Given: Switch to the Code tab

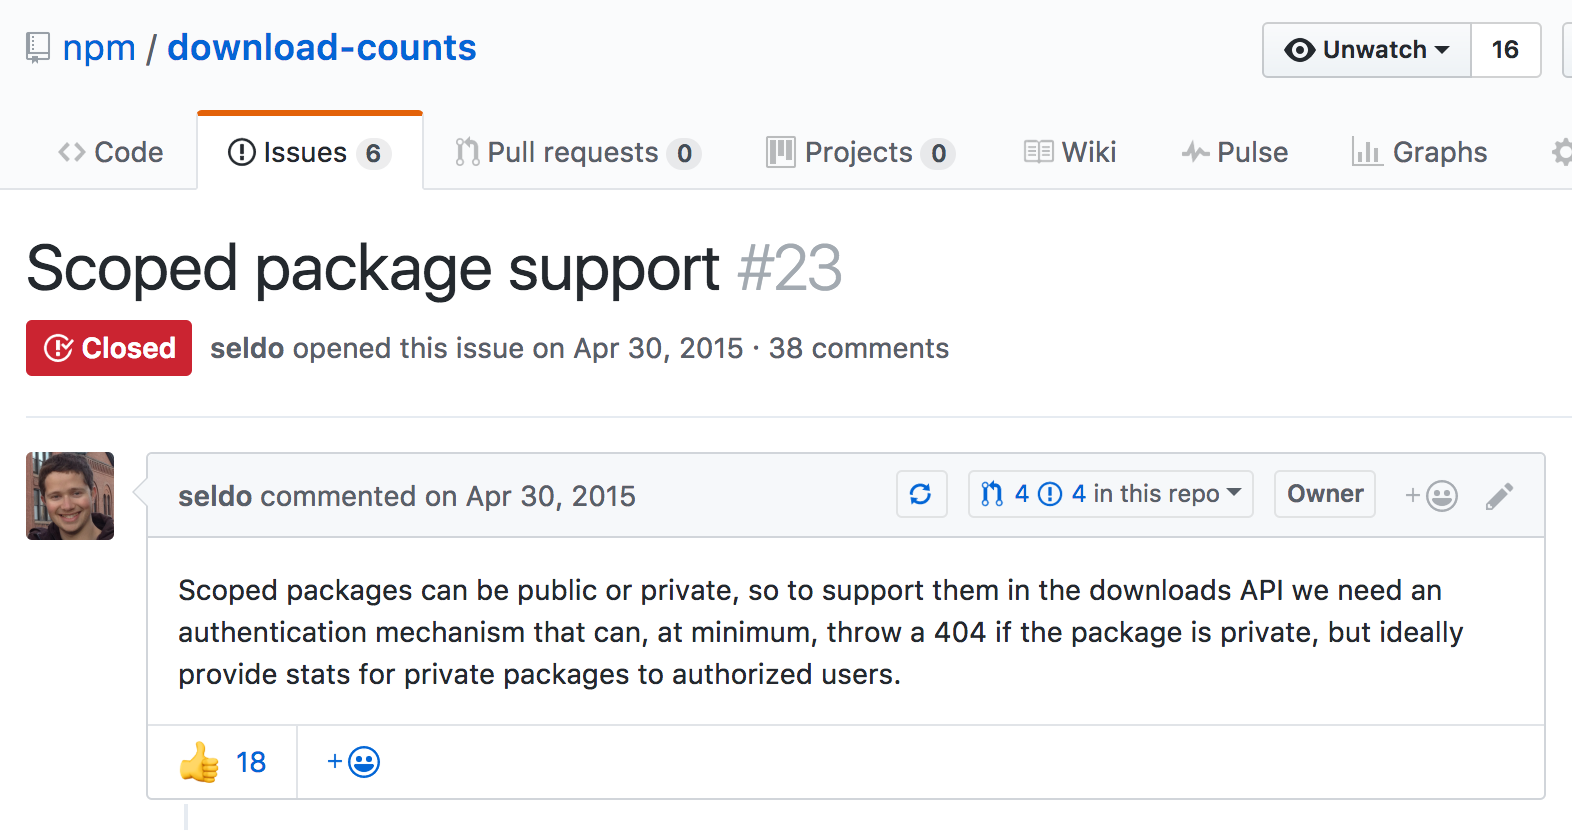Looking at the screenshot, I should (111, 152).
